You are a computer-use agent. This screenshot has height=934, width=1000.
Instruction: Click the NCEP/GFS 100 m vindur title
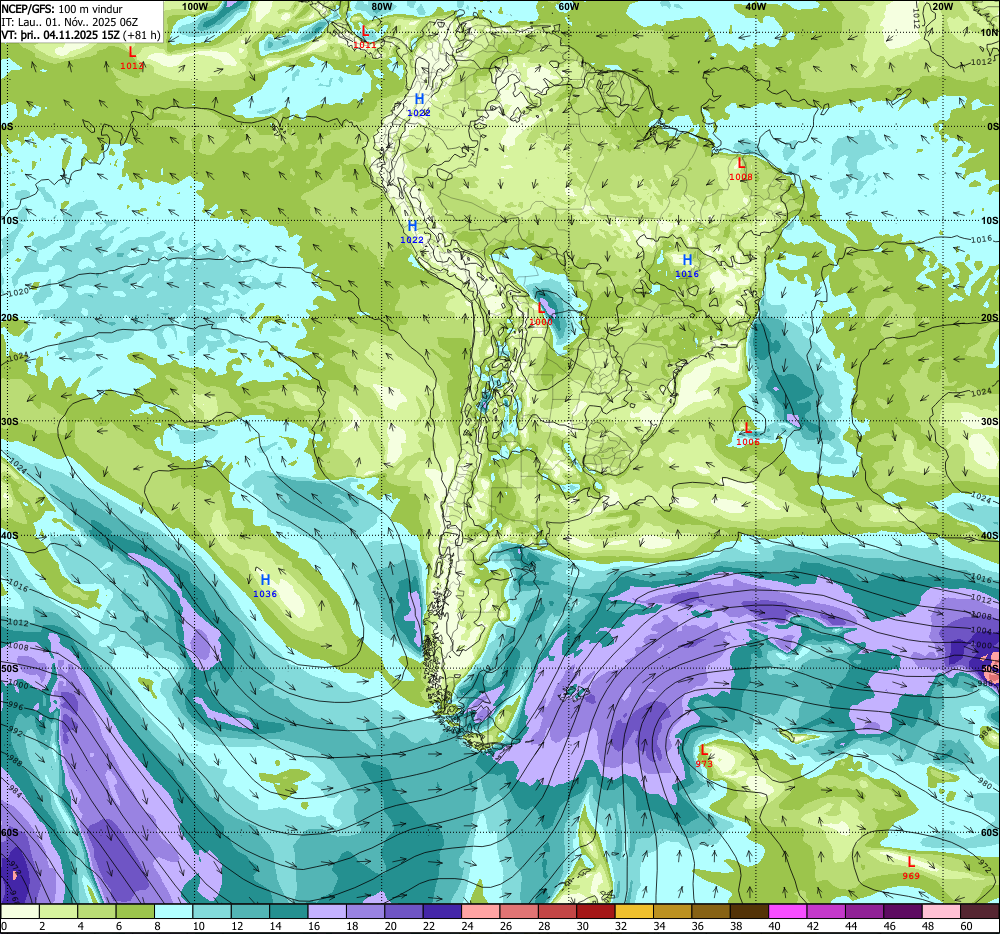pyautogui.click(x=62, y=9)
